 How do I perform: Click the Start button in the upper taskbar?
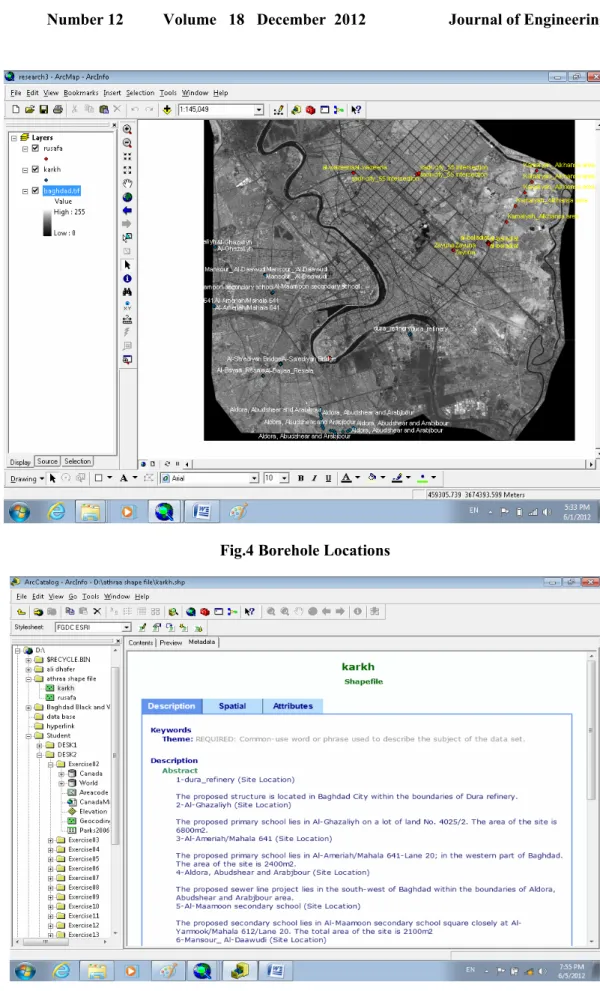(x=19, y=511)
